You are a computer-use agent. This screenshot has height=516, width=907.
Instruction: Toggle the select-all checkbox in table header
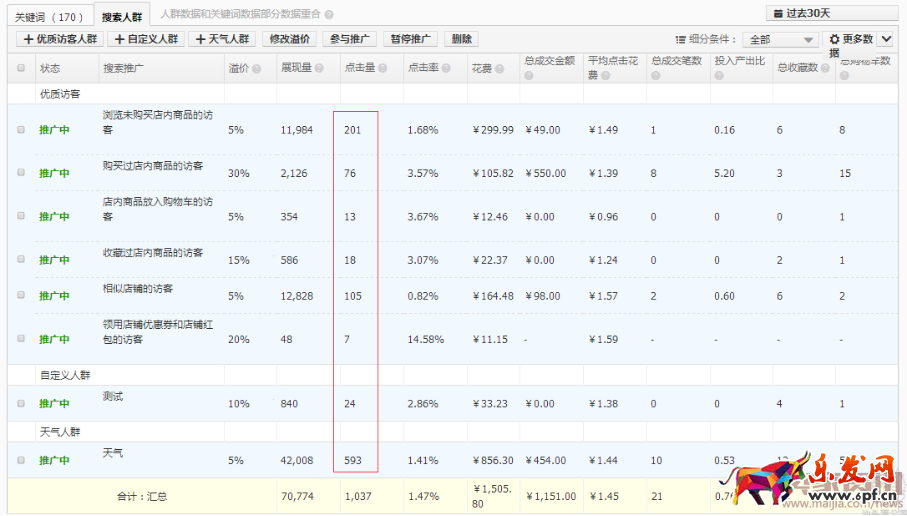tap(21, 68)
